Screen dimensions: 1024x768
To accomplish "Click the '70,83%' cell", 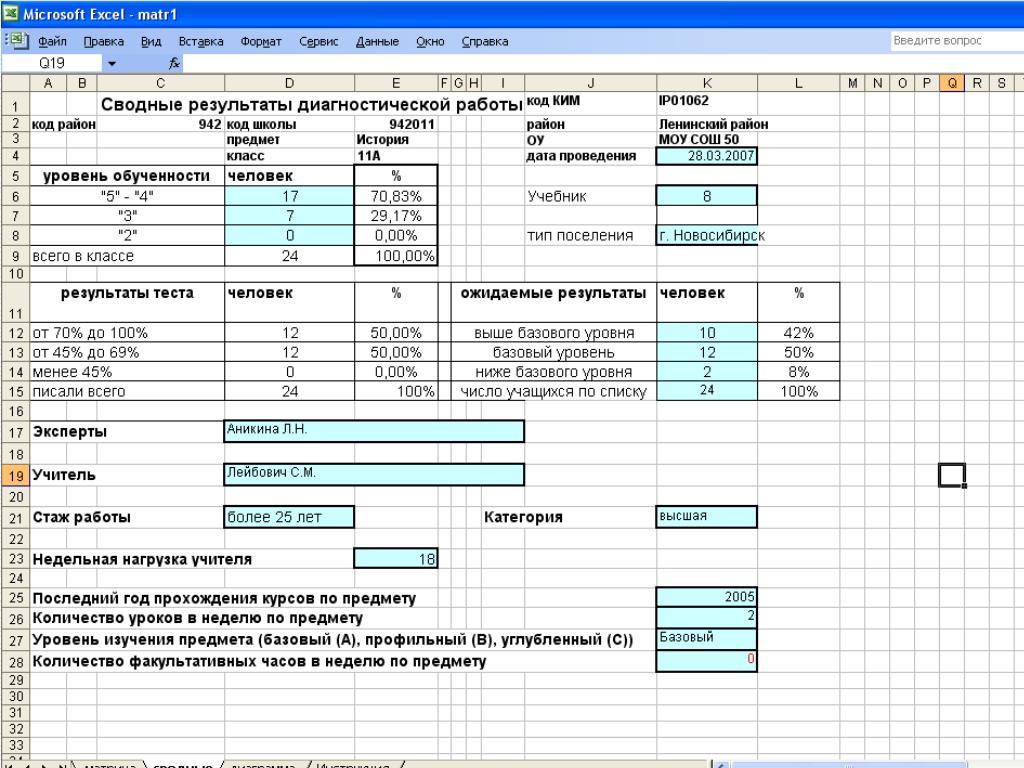I will 396,196.
